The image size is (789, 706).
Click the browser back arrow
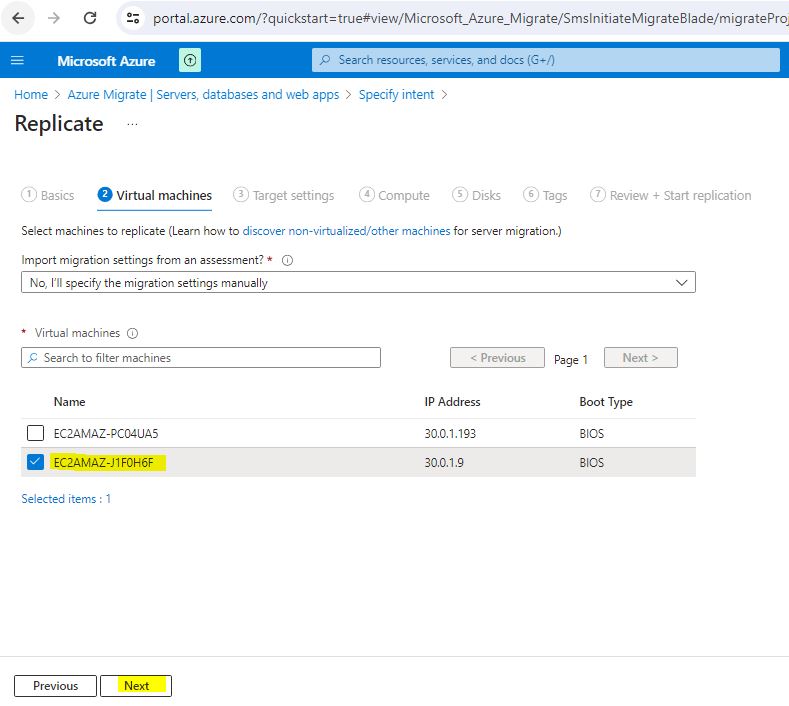pyautogui.click(x=19, y=18)
